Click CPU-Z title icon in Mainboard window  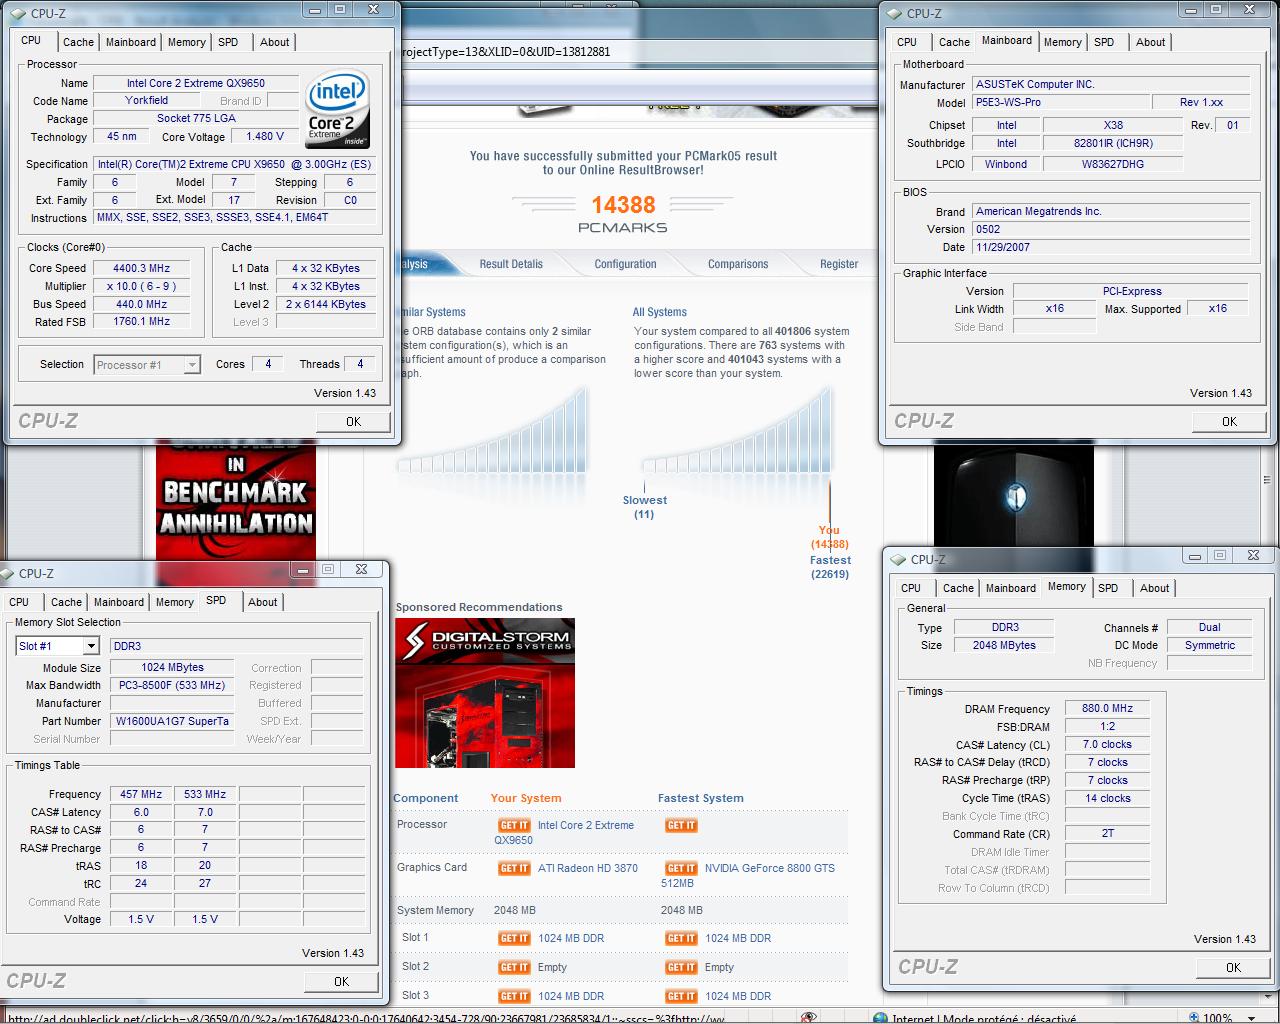point(894,13)
